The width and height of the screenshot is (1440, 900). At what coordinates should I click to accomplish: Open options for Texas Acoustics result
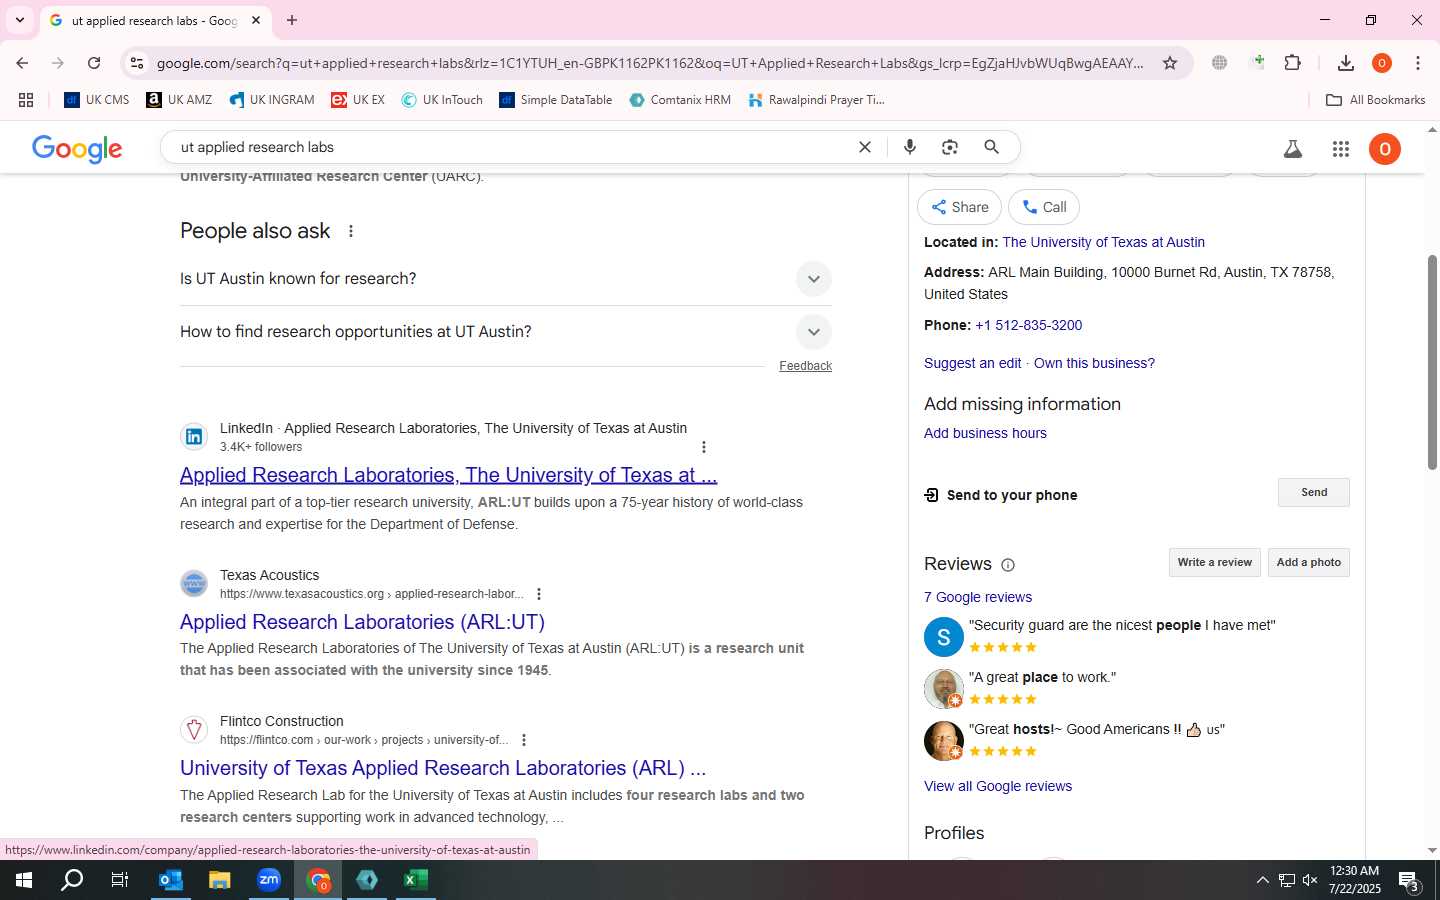click(x=539, y=594)
